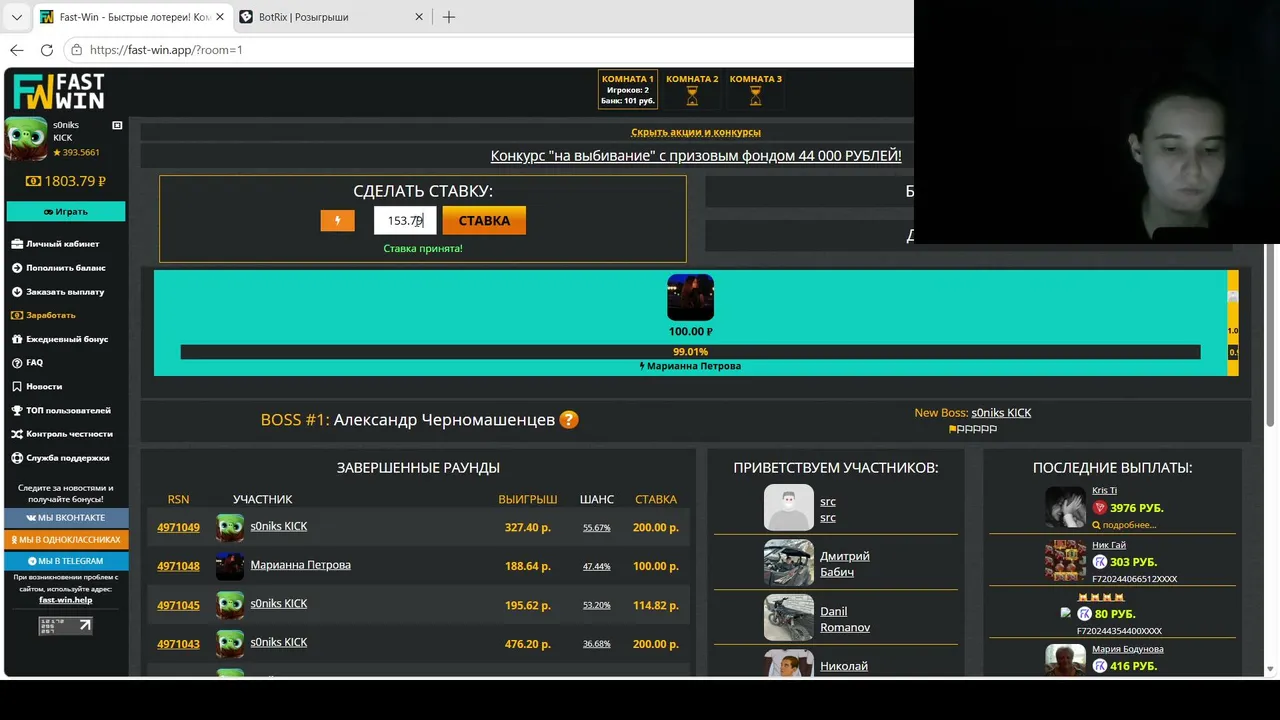Click the 100.00 ₽ player avatar thumbnail

[x=690, y=297]
